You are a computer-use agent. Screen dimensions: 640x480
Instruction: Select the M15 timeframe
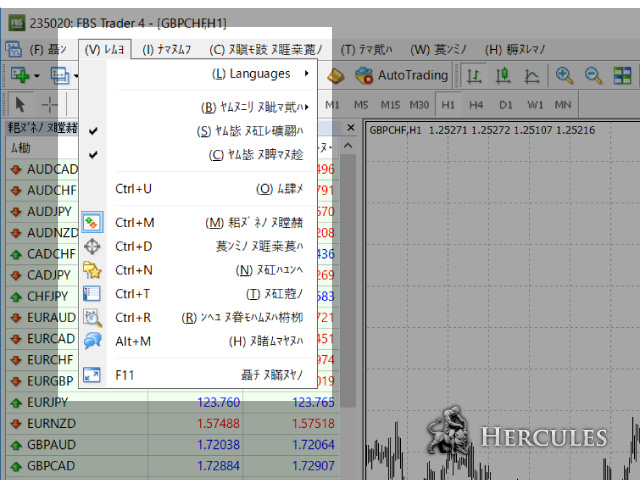[x=390, y=105]
